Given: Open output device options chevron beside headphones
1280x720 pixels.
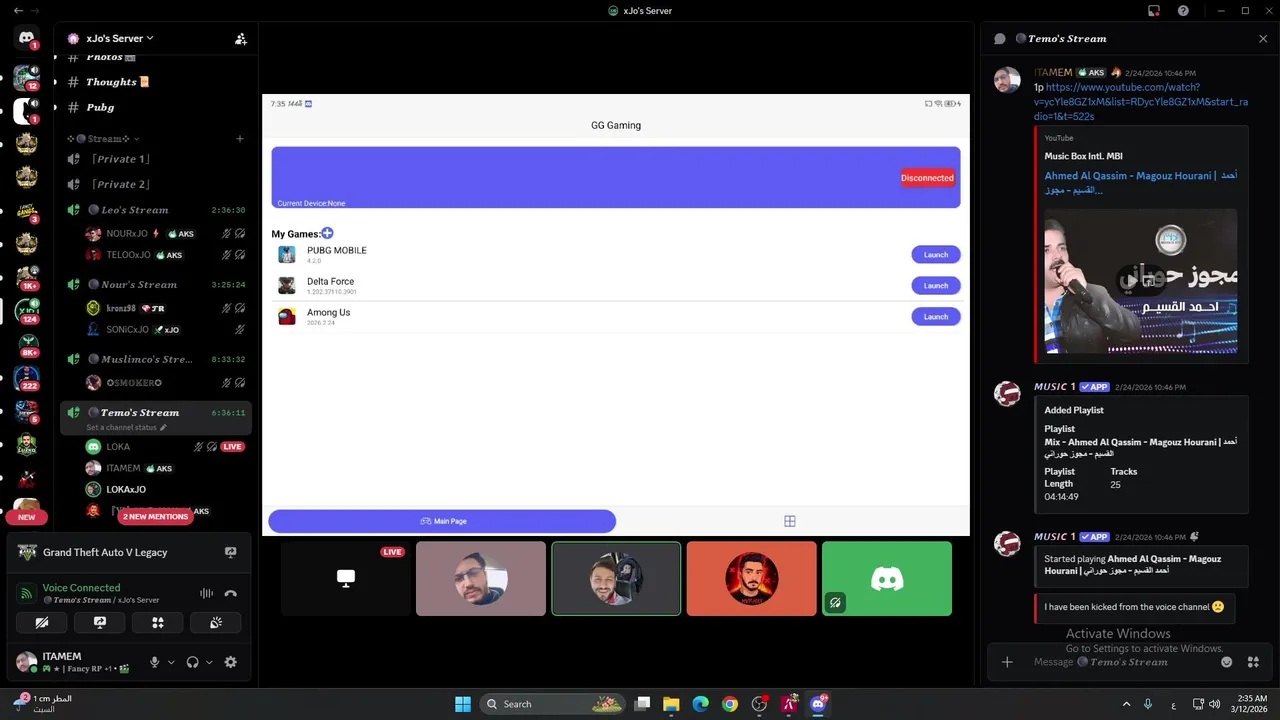Looking at the screenshot, I should click(x=209, y=662).
